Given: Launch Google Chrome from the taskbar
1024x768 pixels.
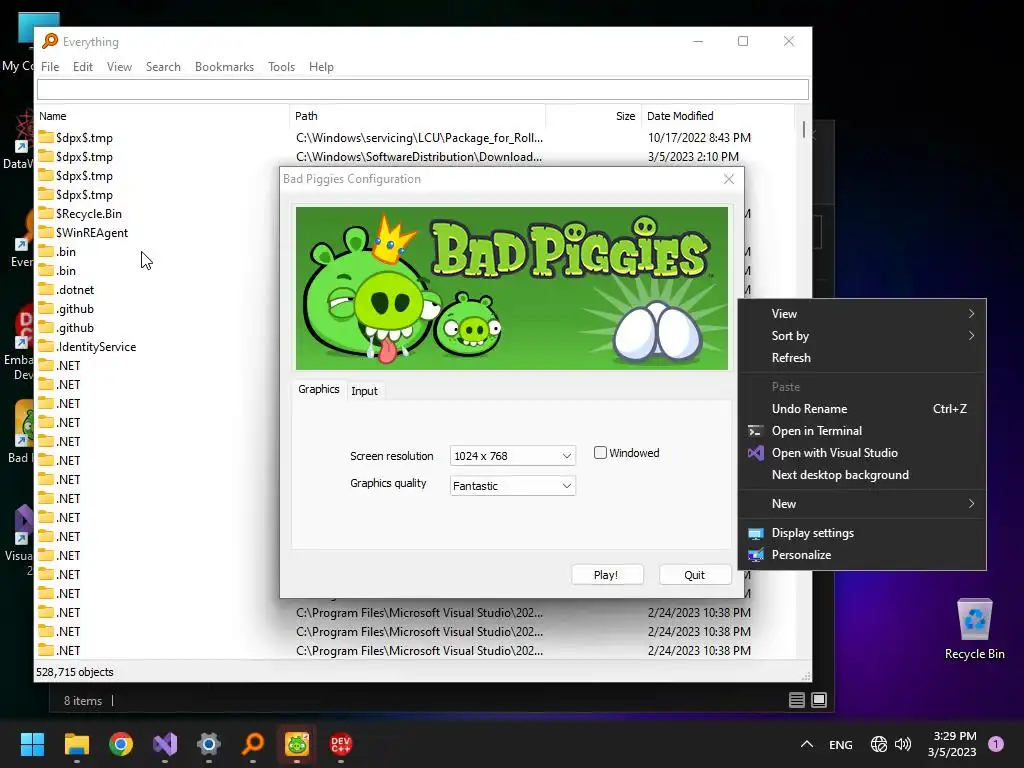Looking at the screenshot, I should click(121, 744).
